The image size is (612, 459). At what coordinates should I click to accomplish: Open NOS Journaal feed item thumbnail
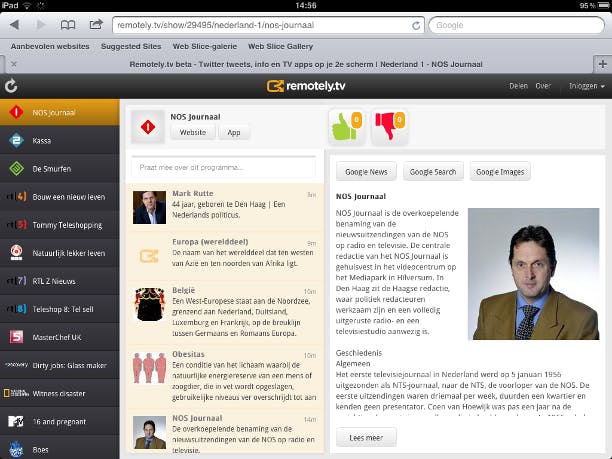pyautogui.click(x=149, y=432)
